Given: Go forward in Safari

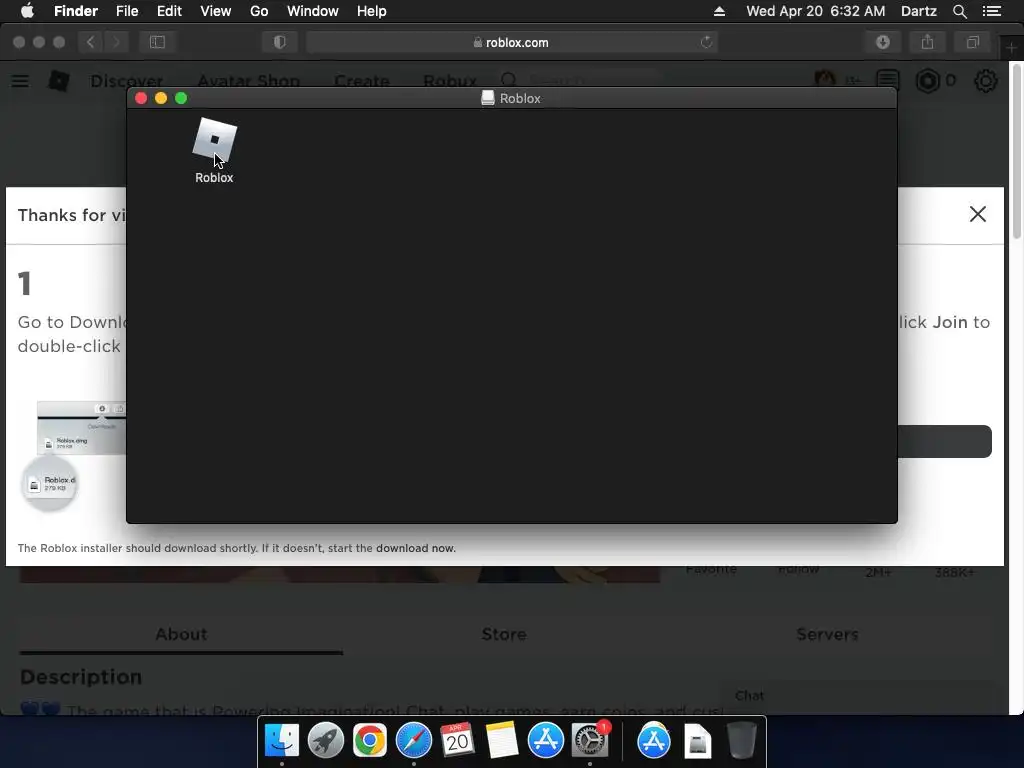Looking at the screenshot, I should click(116, 42).
